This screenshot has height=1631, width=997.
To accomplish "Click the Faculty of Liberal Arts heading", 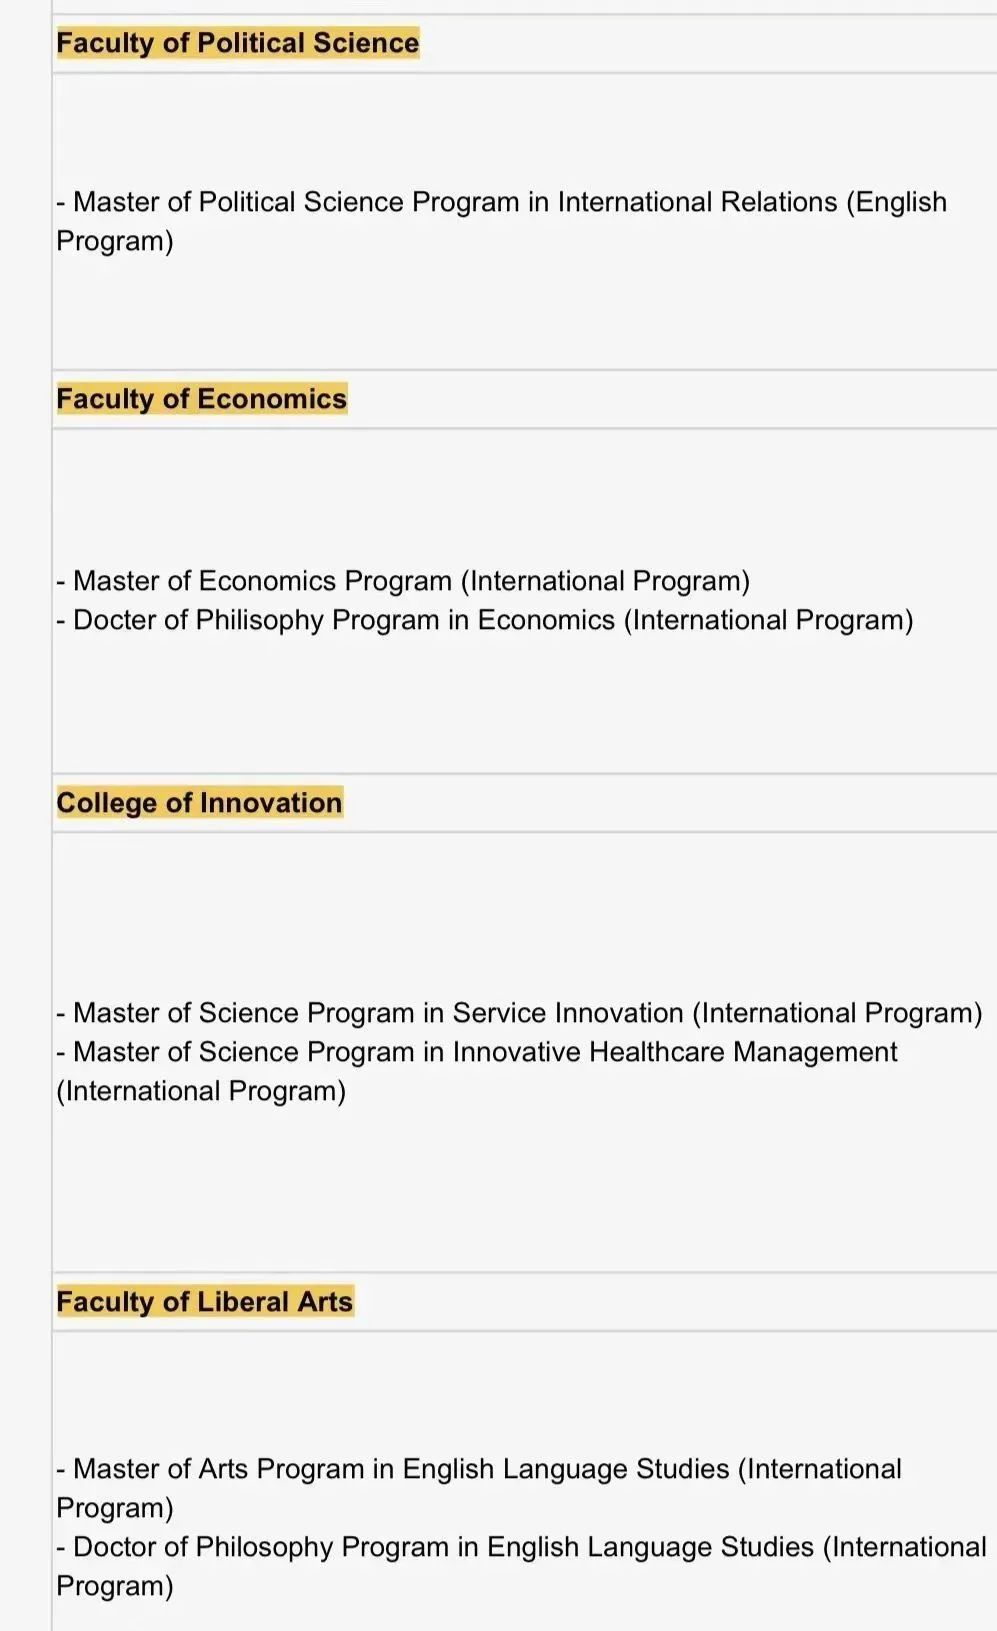I will 205,1302.
